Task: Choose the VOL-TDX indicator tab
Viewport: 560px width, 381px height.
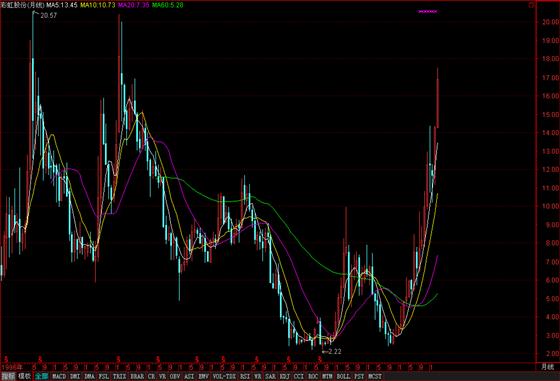Action: pyautogui.click(x=224, y=376)
